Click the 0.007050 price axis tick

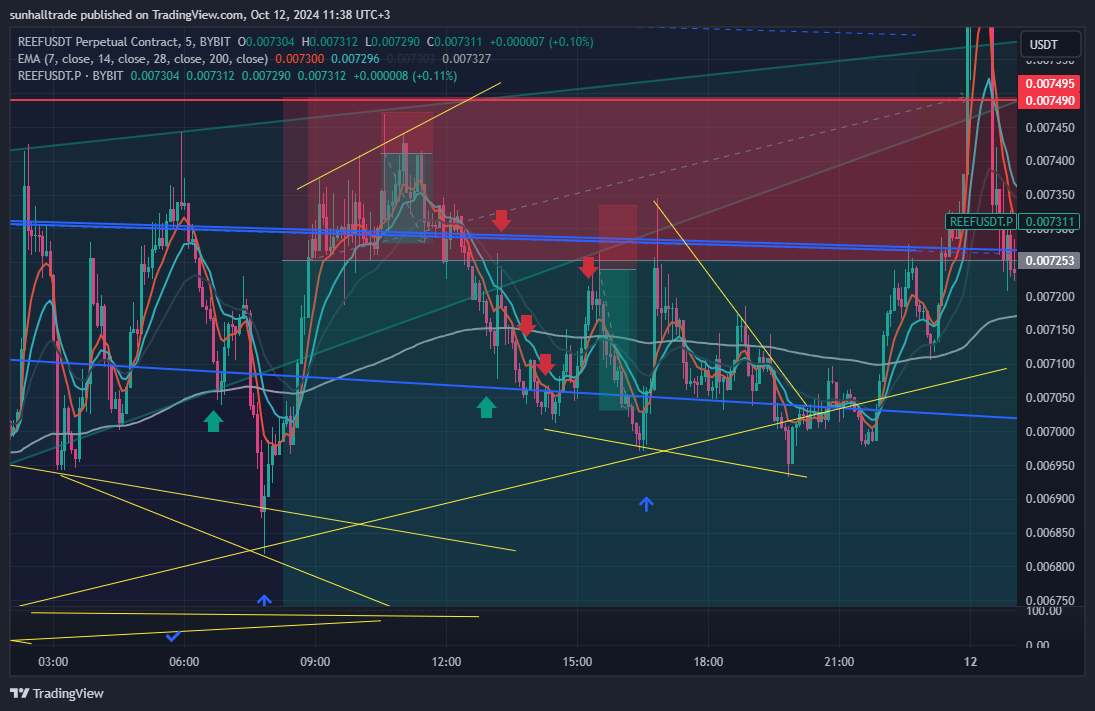(1050, 397)
